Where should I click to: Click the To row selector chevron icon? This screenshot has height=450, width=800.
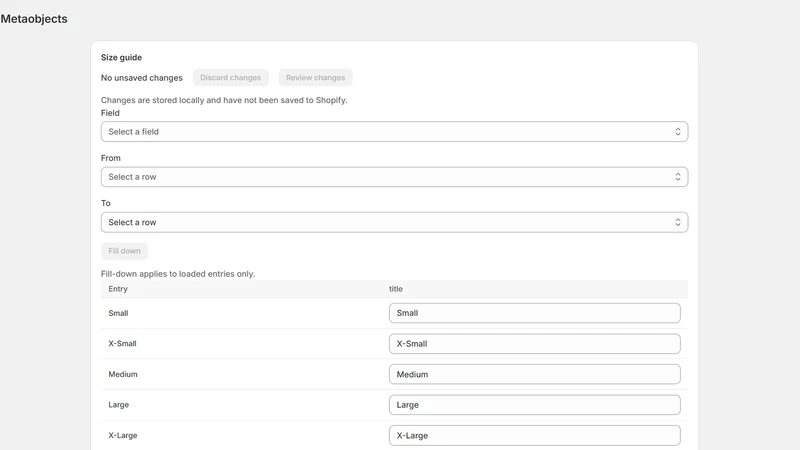tap(678, 222)
